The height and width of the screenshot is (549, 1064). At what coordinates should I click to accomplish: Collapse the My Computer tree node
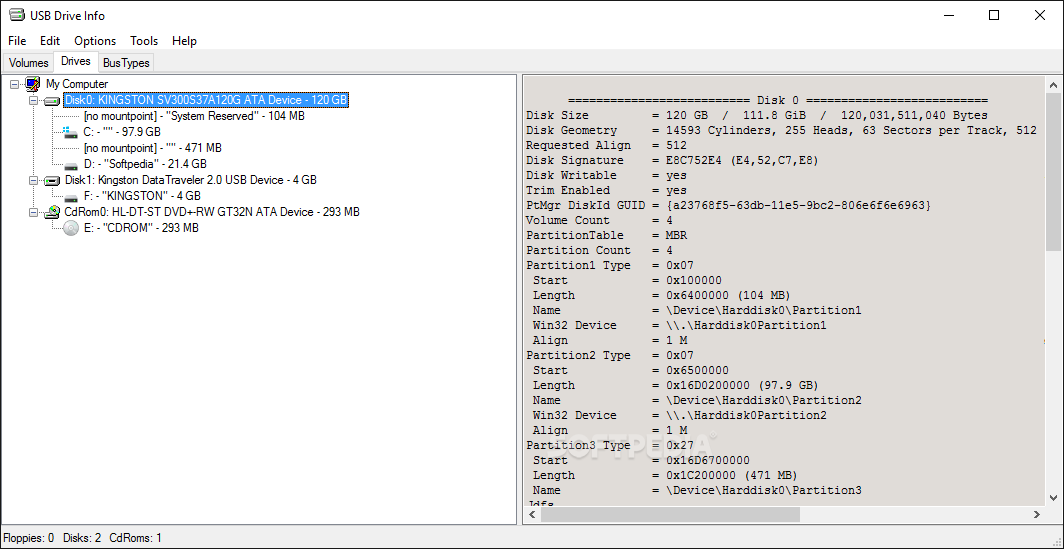(15, 84)
